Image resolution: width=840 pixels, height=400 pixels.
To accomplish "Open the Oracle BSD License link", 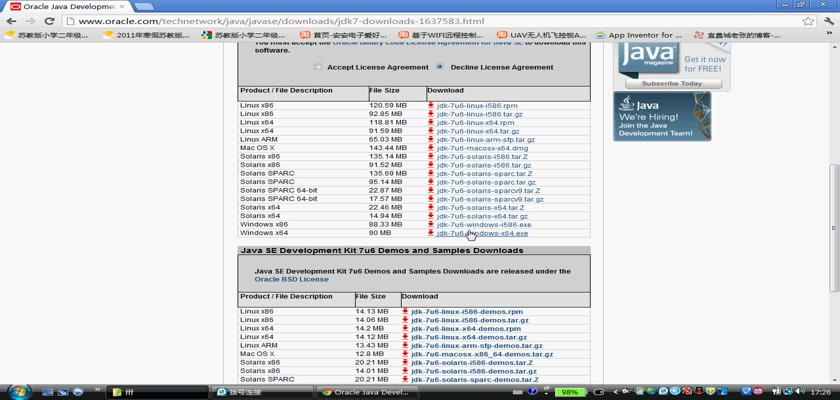I will coord(291,280).
